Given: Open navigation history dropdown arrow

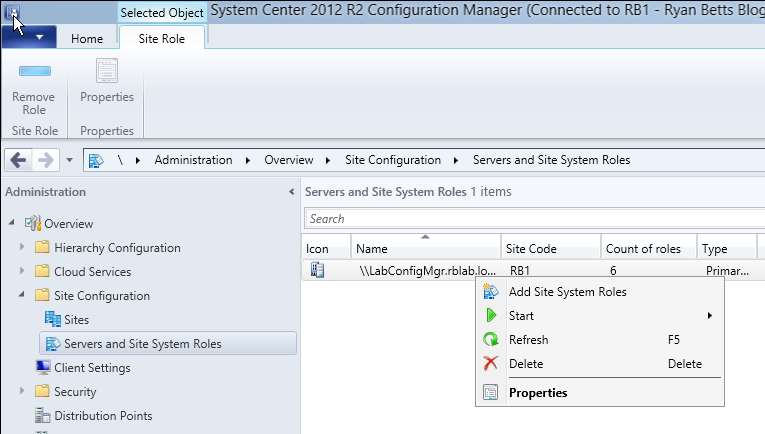Looking at the screenshot, I should tap(69, 160).
